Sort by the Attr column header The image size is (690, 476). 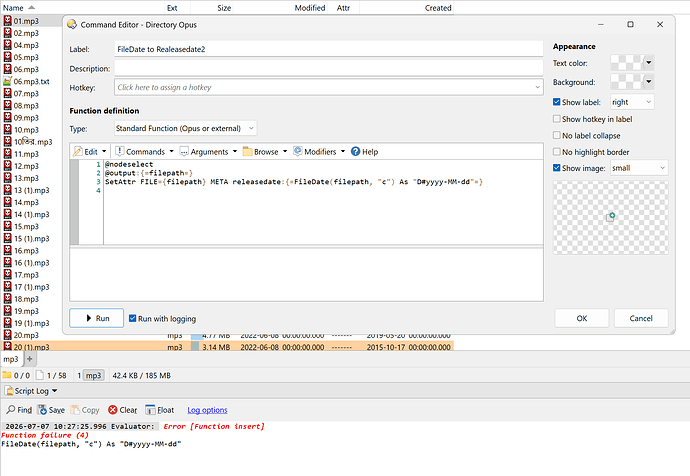point(343,7)
